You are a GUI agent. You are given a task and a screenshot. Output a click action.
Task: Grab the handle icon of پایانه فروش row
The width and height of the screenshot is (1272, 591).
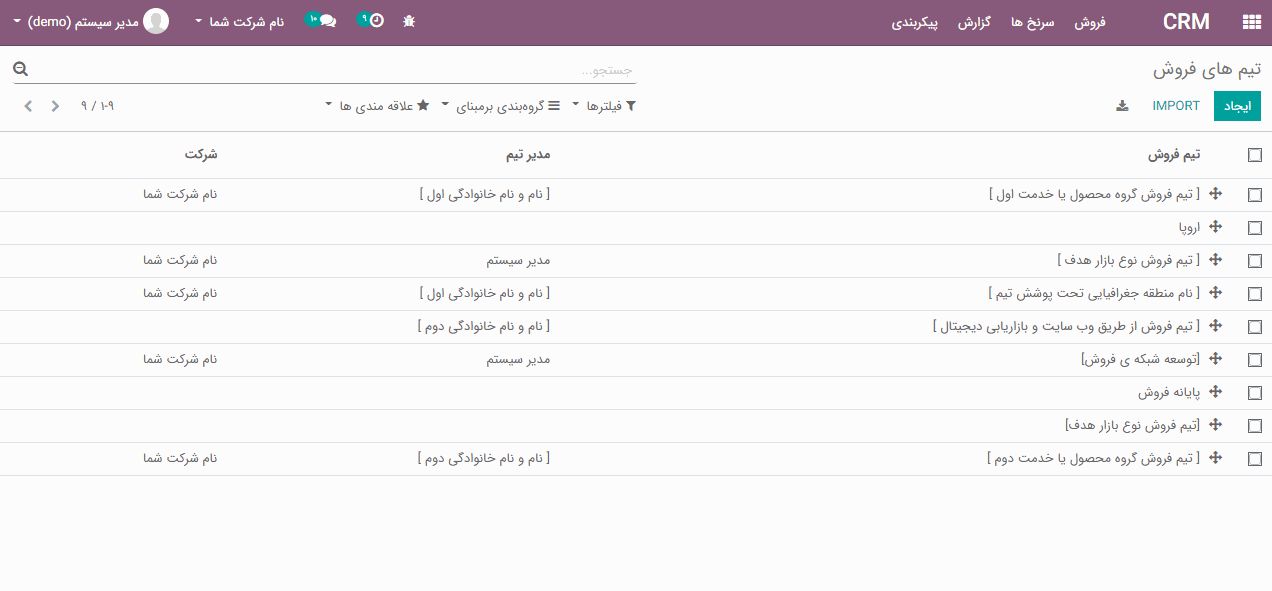click(1216, 392)
